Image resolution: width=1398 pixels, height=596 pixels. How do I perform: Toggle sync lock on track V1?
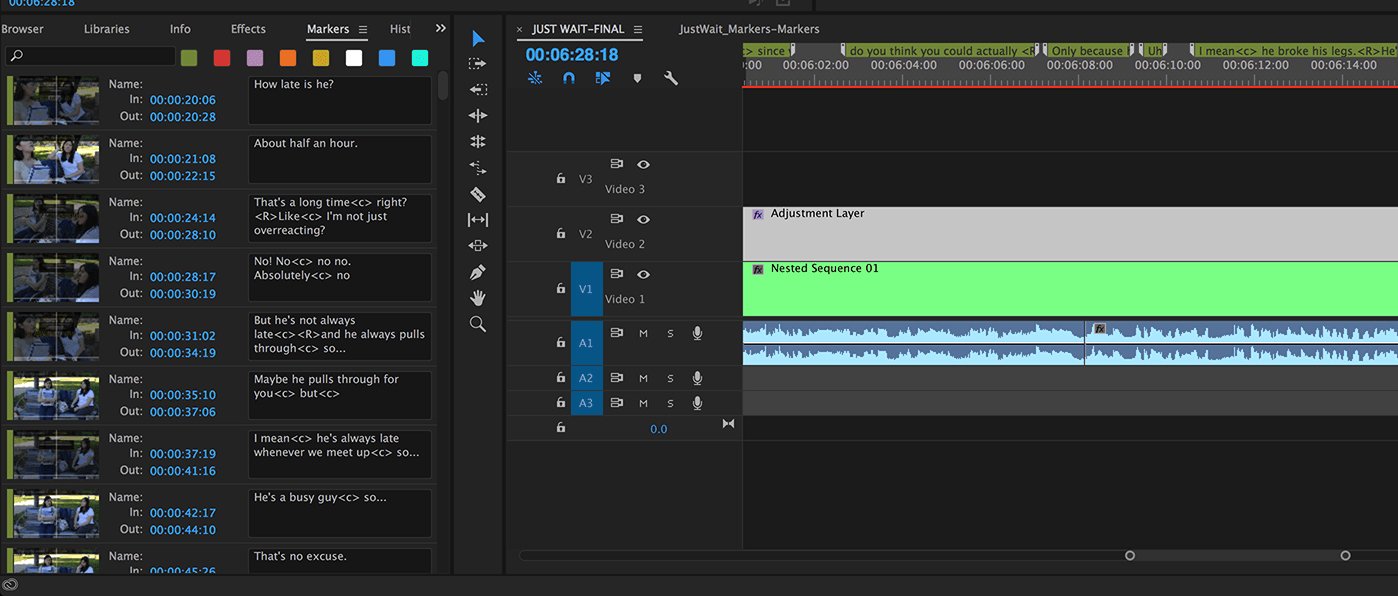[616, 274]
